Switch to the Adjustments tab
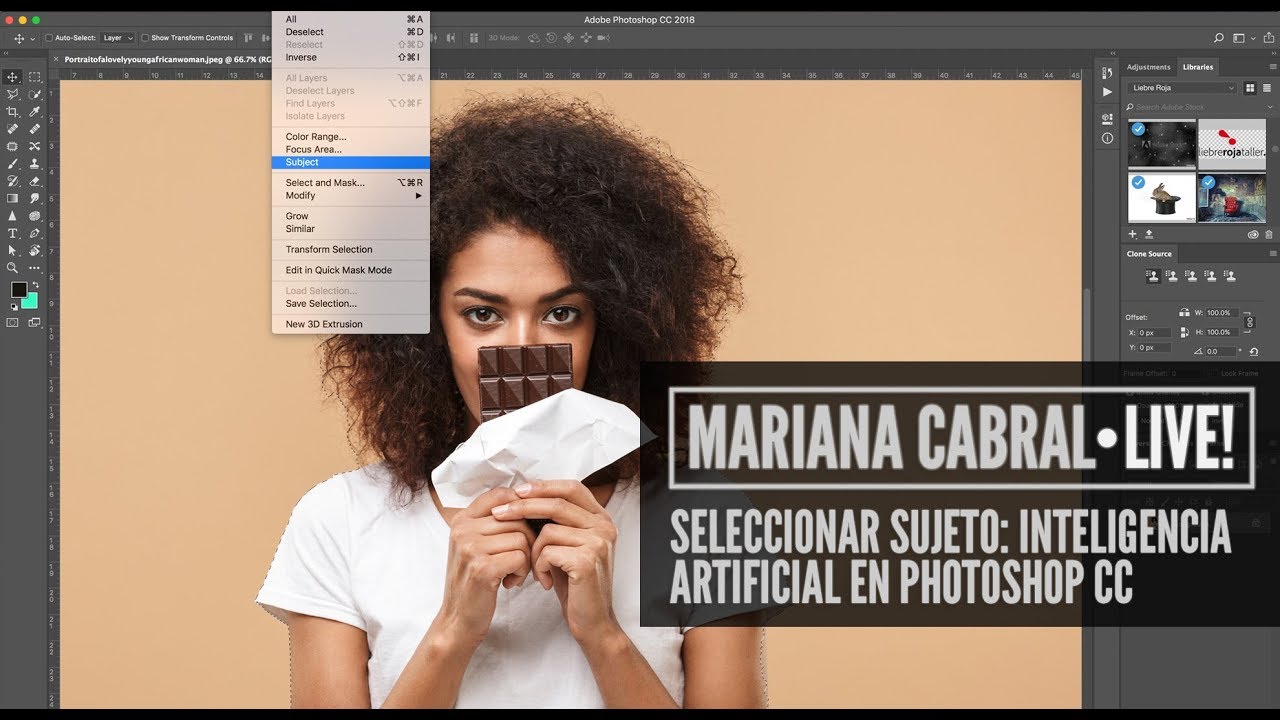 (x=1149, y=67)
